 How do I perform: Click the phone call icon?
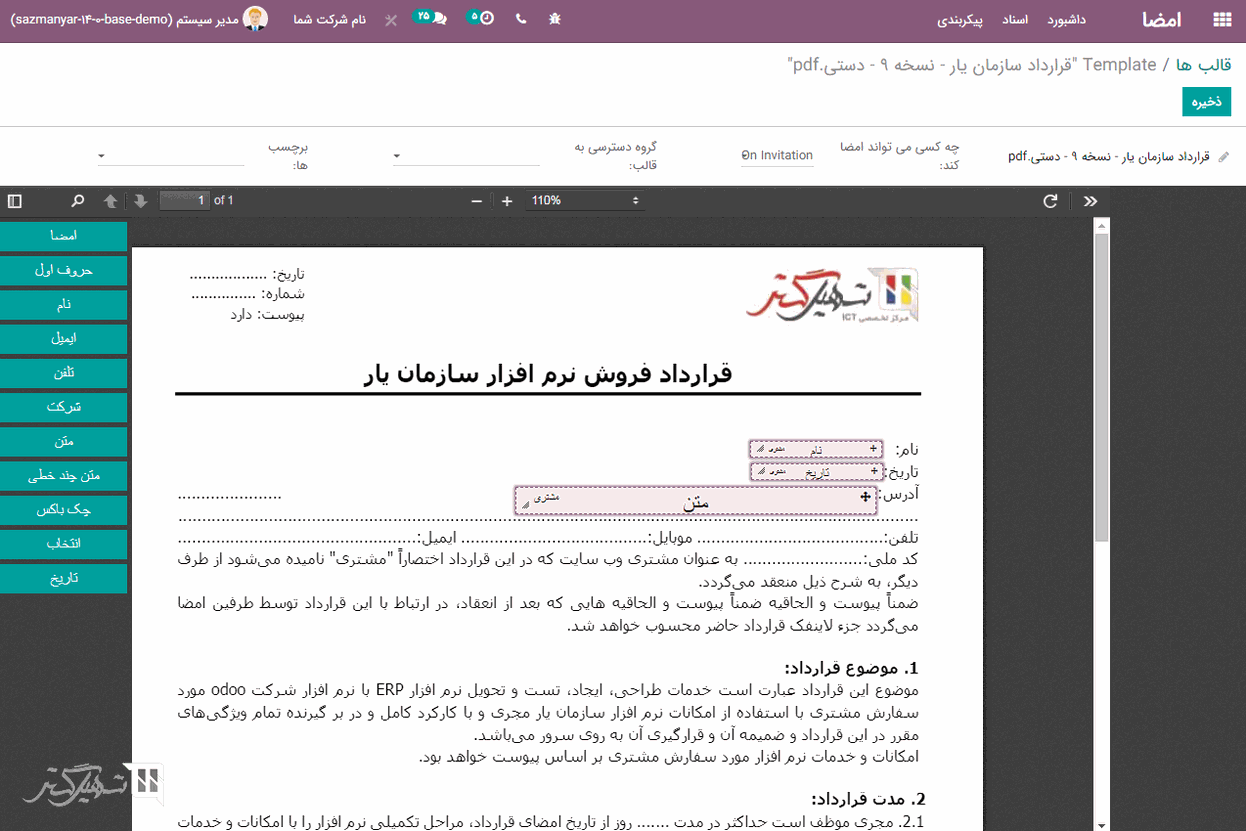click(x=521, y=19)
